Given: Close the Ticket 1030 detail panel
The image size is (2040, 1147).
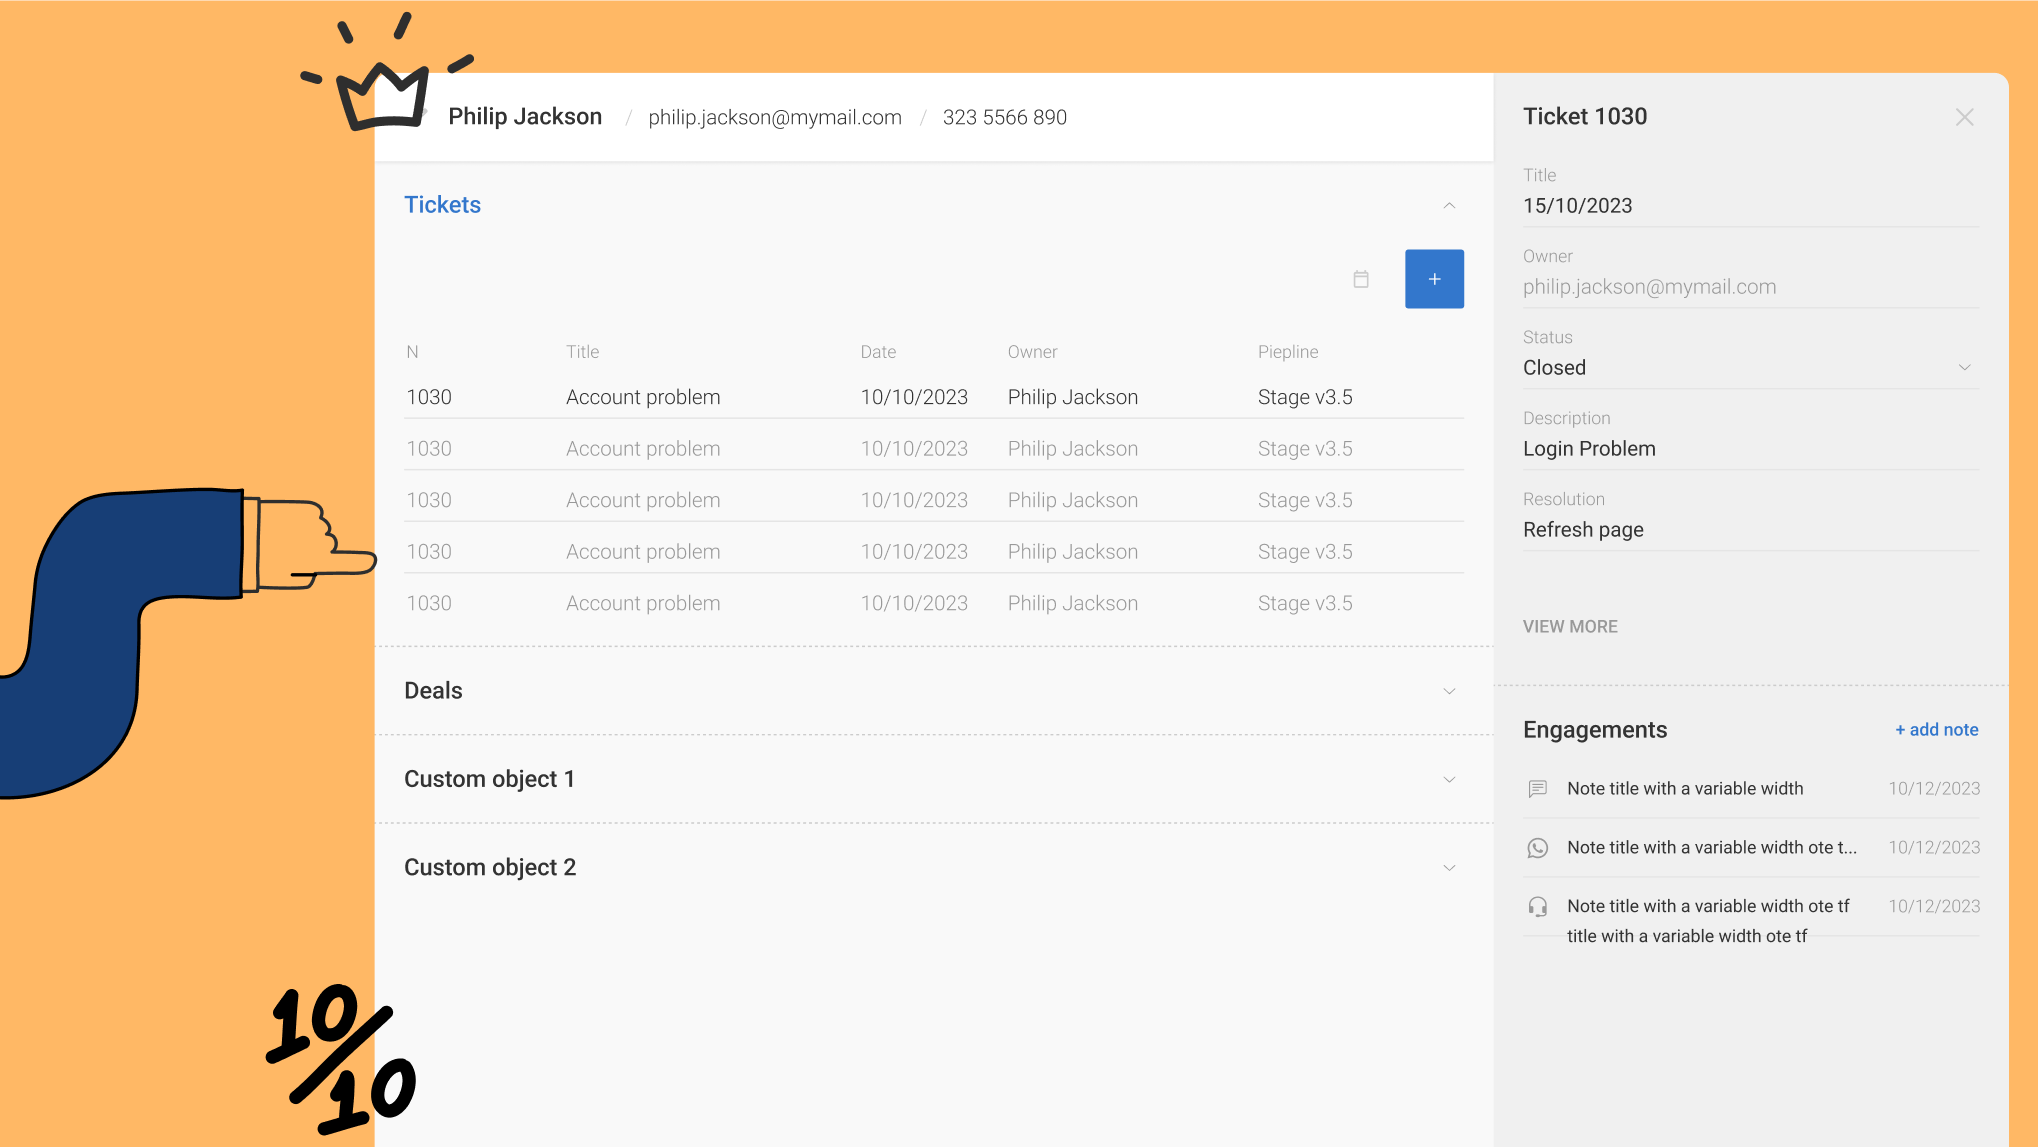Looking at the screenshot, I should [1964, 117].
